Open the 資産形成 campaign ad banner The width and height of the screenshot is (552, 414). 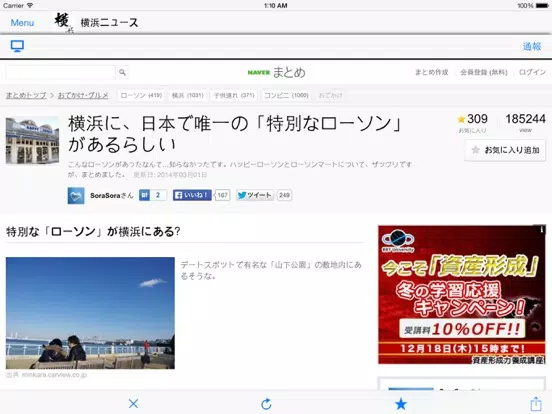tap(462, 295)
